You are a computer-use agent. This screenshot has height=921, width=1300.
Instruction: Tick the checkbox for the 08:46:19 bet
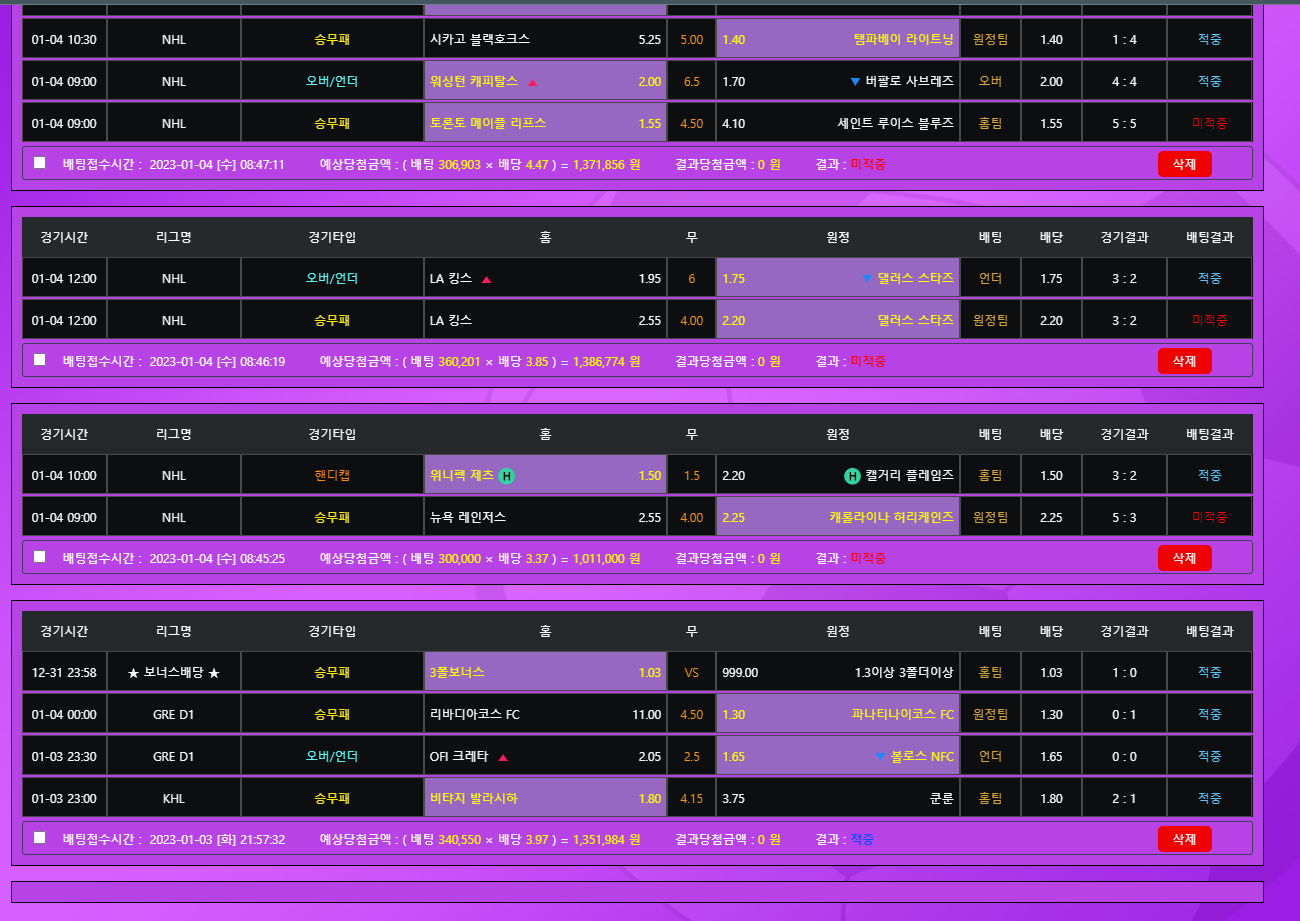coord(40,360)
